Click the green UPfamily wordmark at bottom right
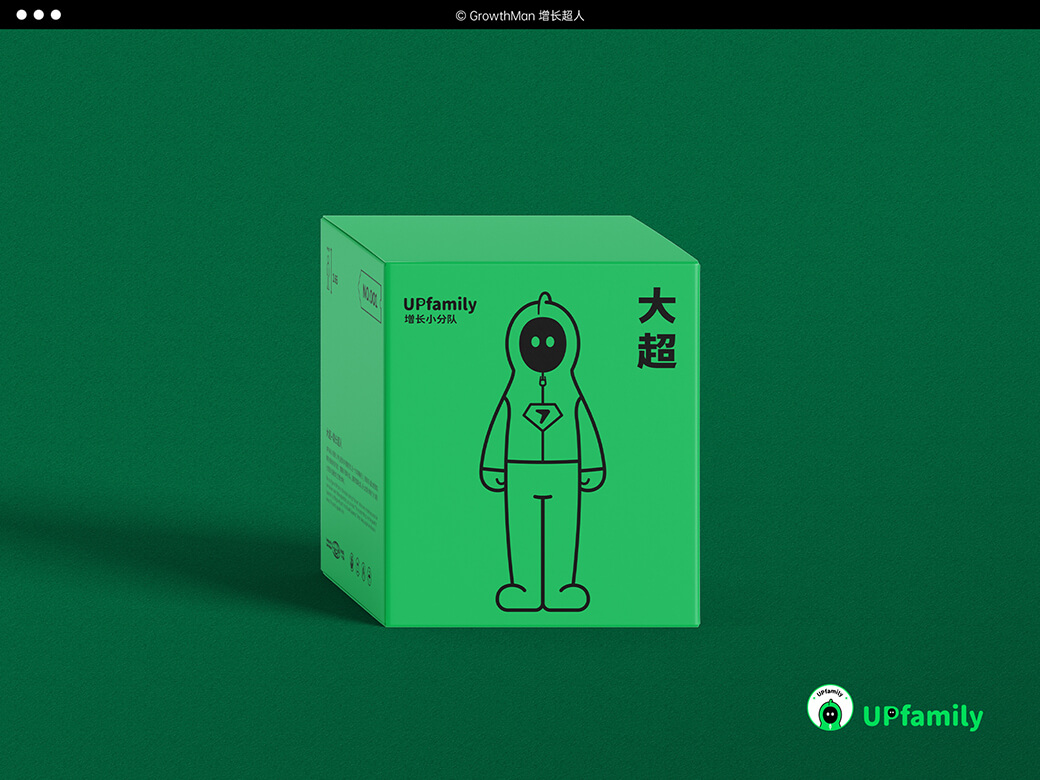The image size is (1040, 780). pyautogui.click(x=922, y=716)
